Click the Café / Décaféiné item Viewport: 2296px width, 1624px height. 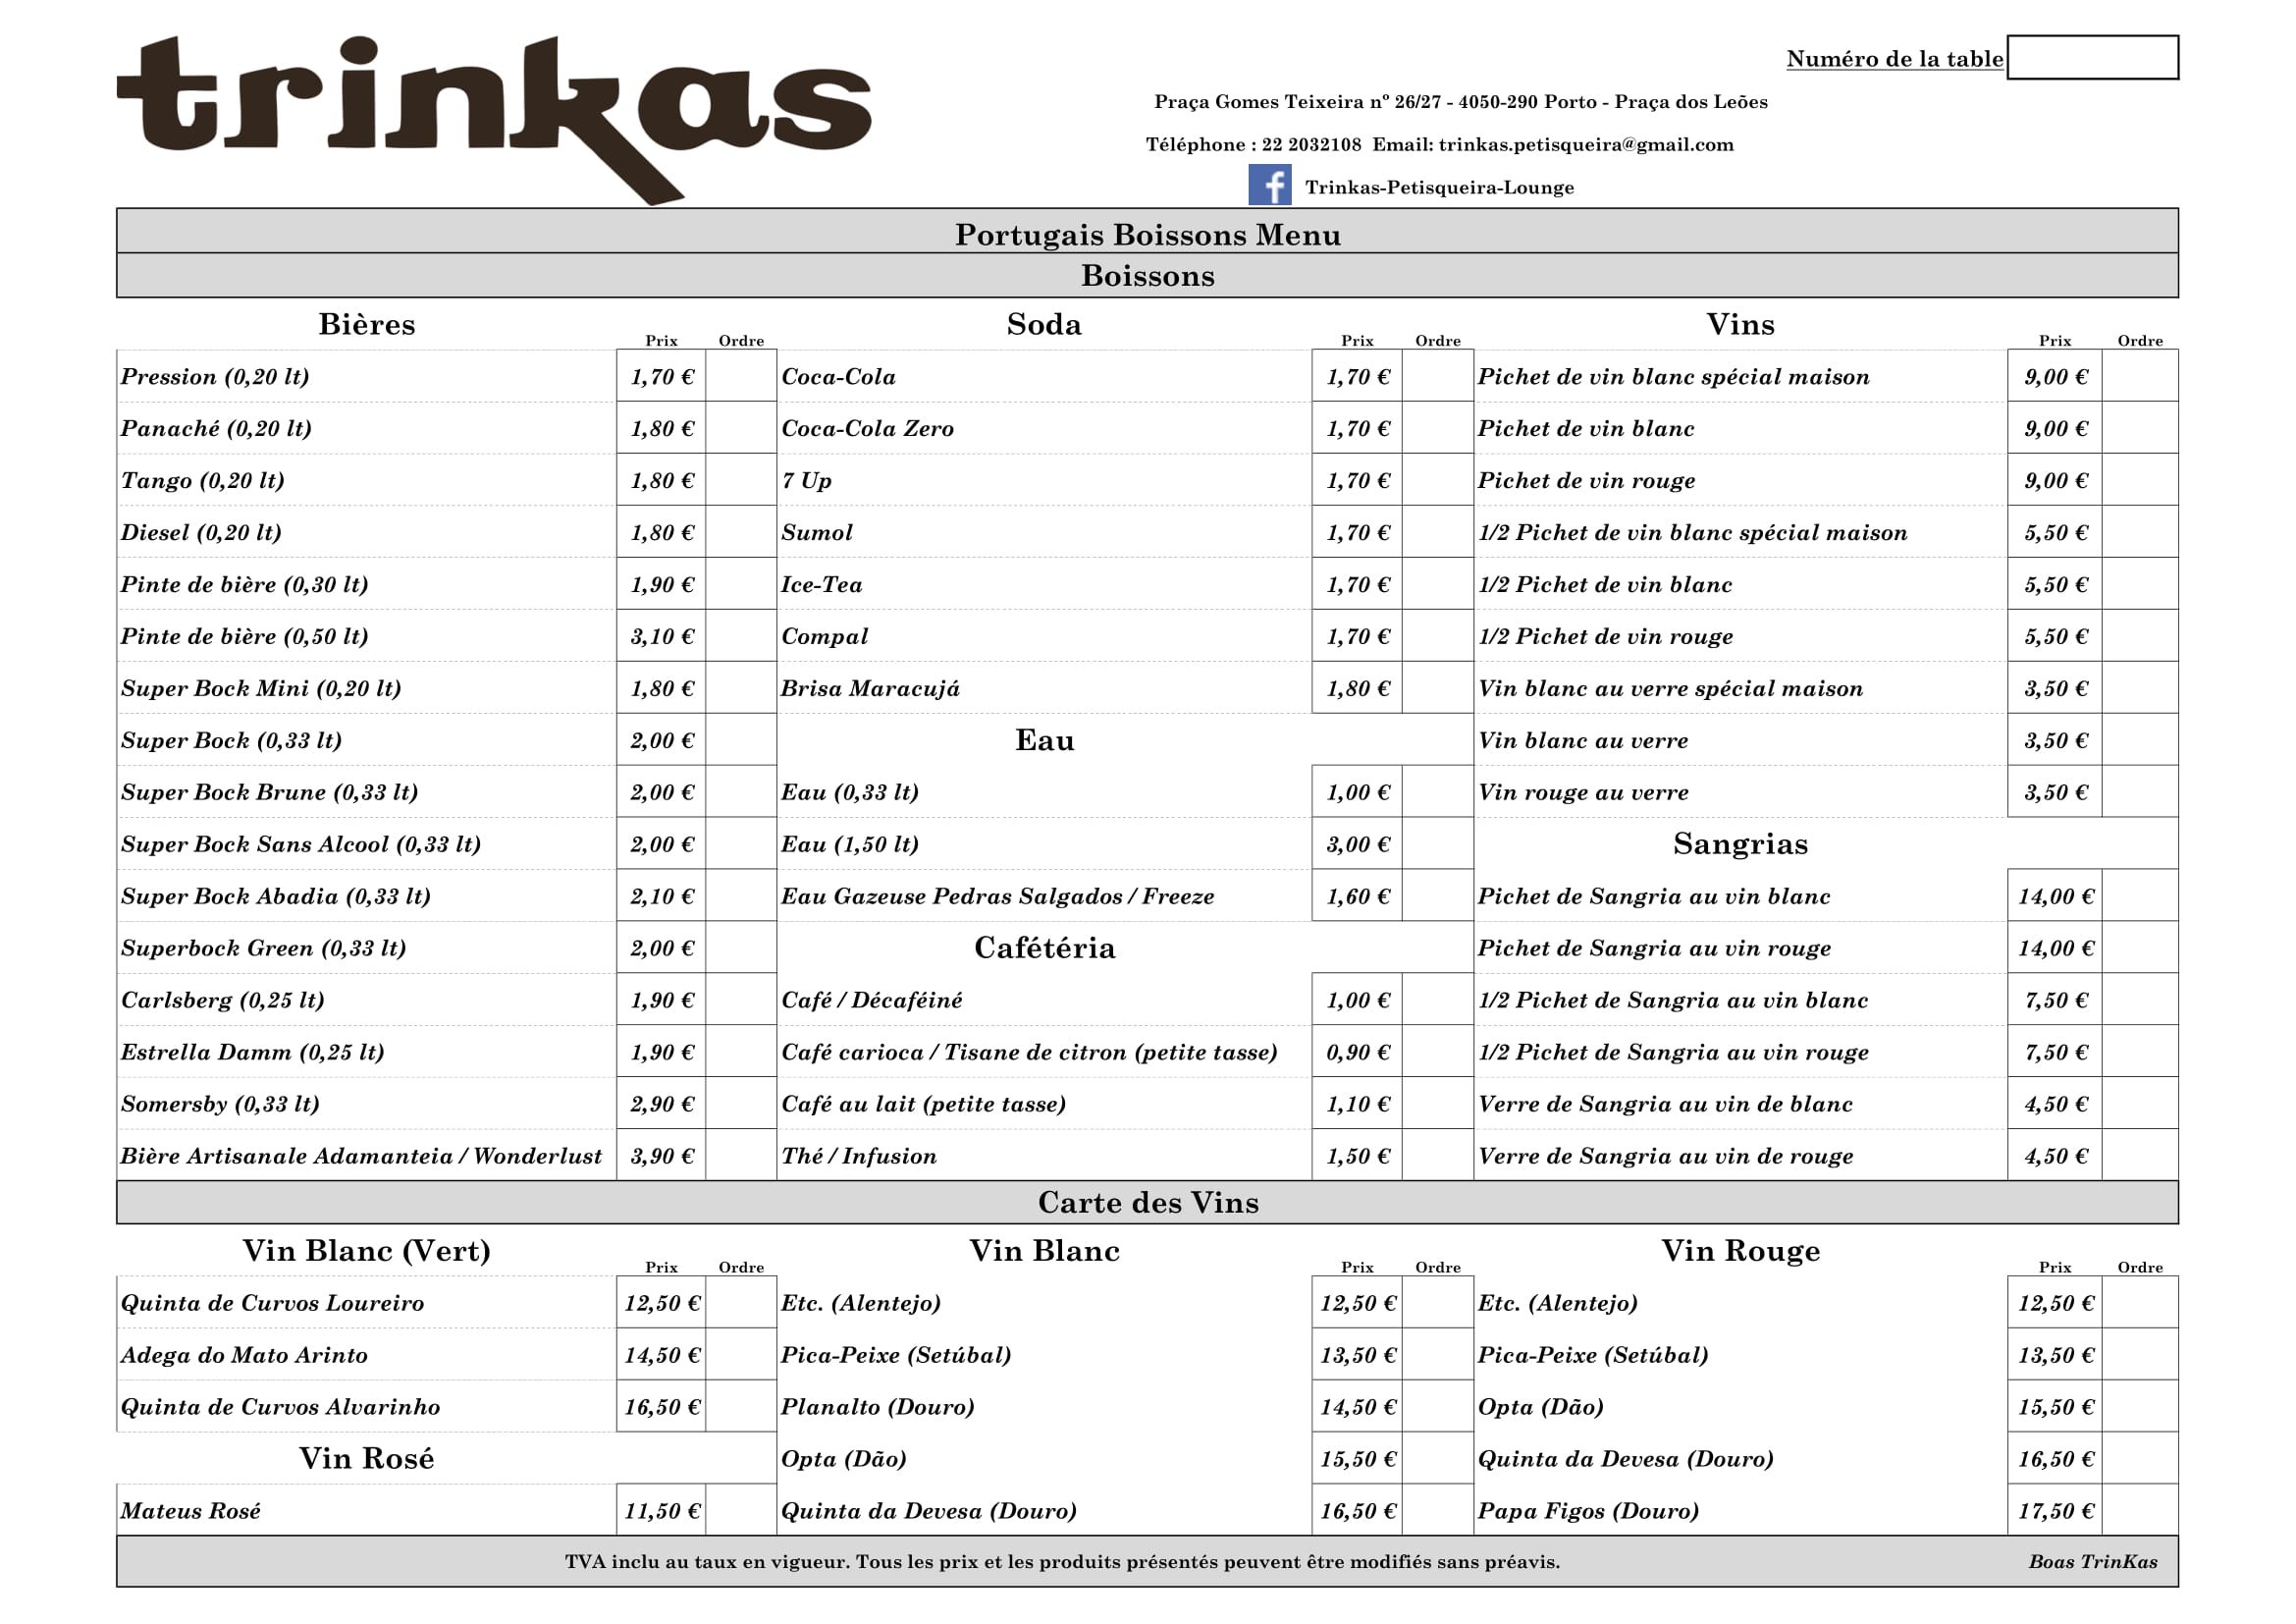[x=872, y=1000]
